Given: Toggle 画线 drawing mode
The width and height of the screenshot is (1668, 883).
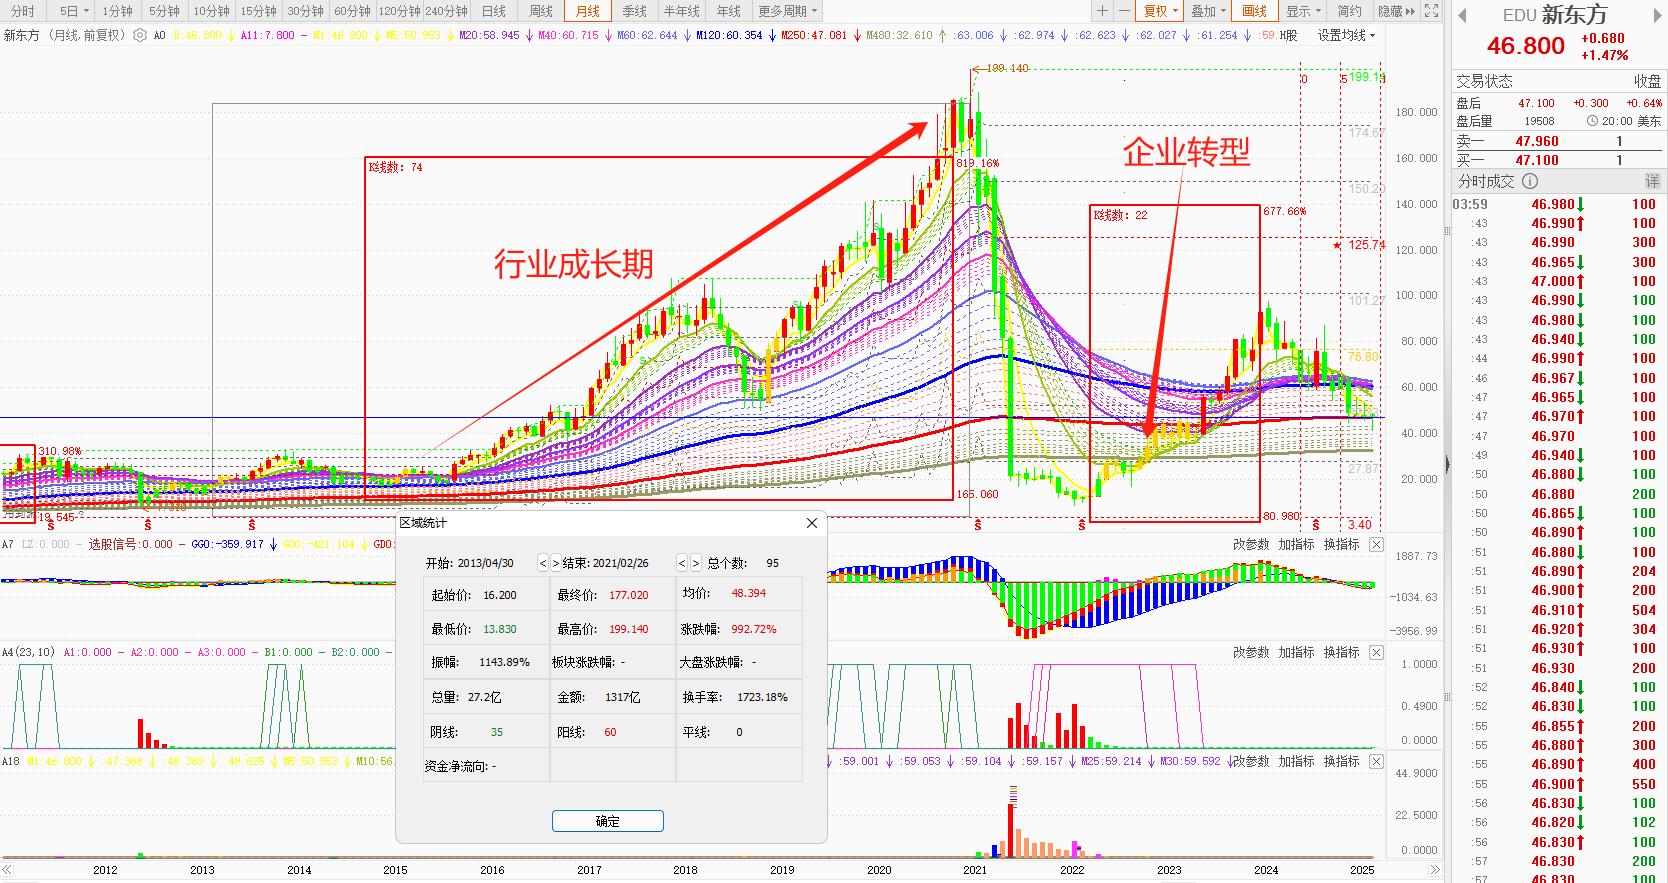Looking at the screenshot, I should click(1254, 11).
